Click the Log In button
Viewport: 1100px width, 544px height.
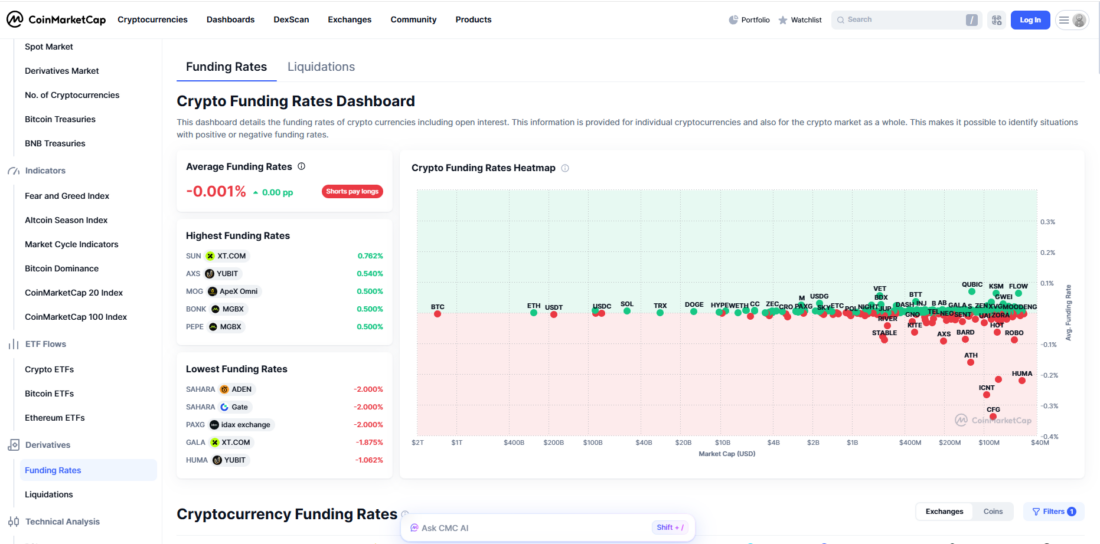[x=1030, y=20]
